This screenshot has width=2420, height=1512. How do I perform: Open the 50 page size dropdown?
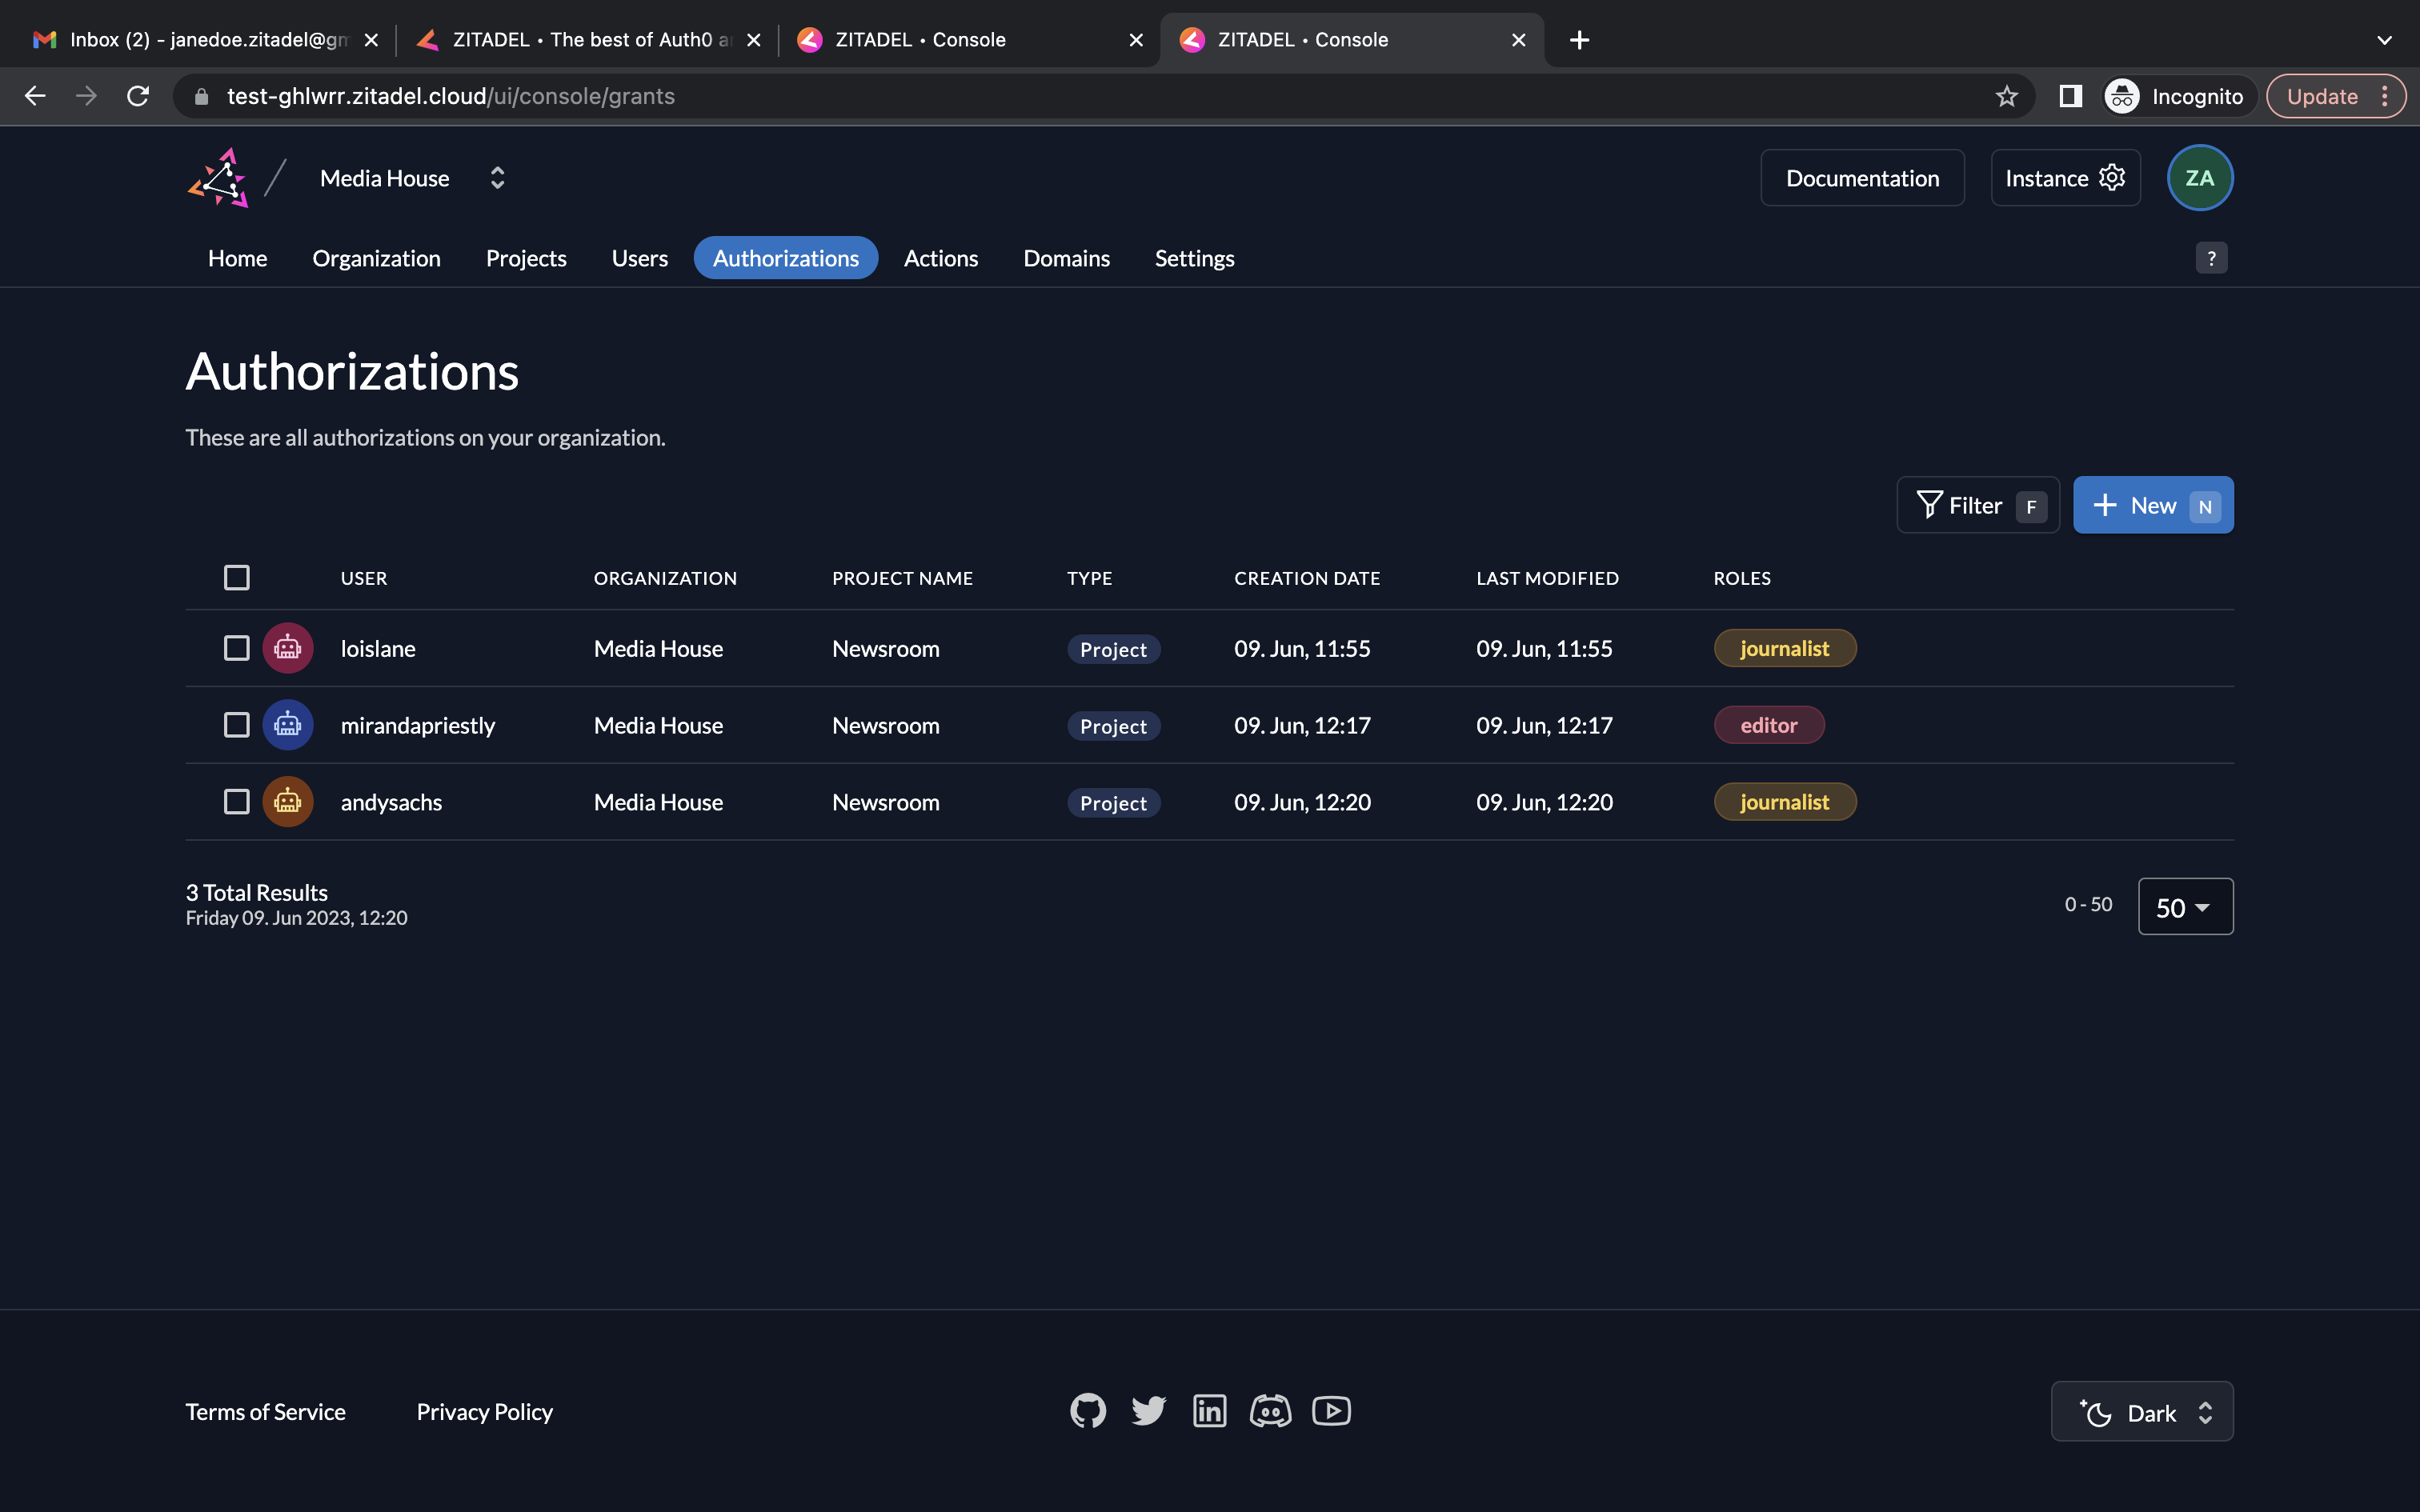[x=2185, y=907]
